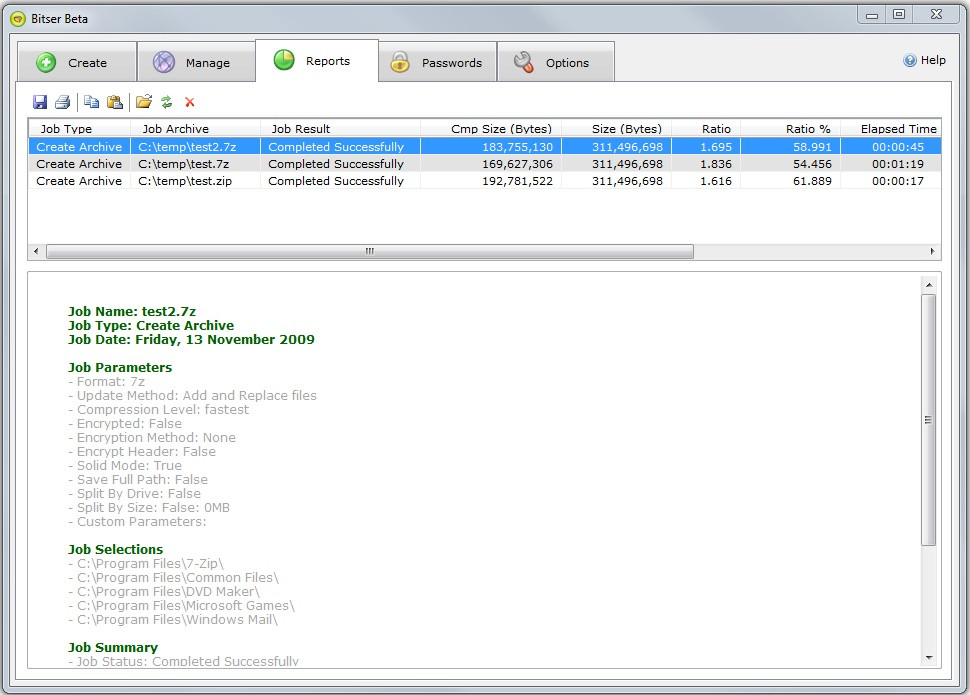This screenshot has height=695, width=970.
Task: Click the red X delete icon
Action: 190,102
